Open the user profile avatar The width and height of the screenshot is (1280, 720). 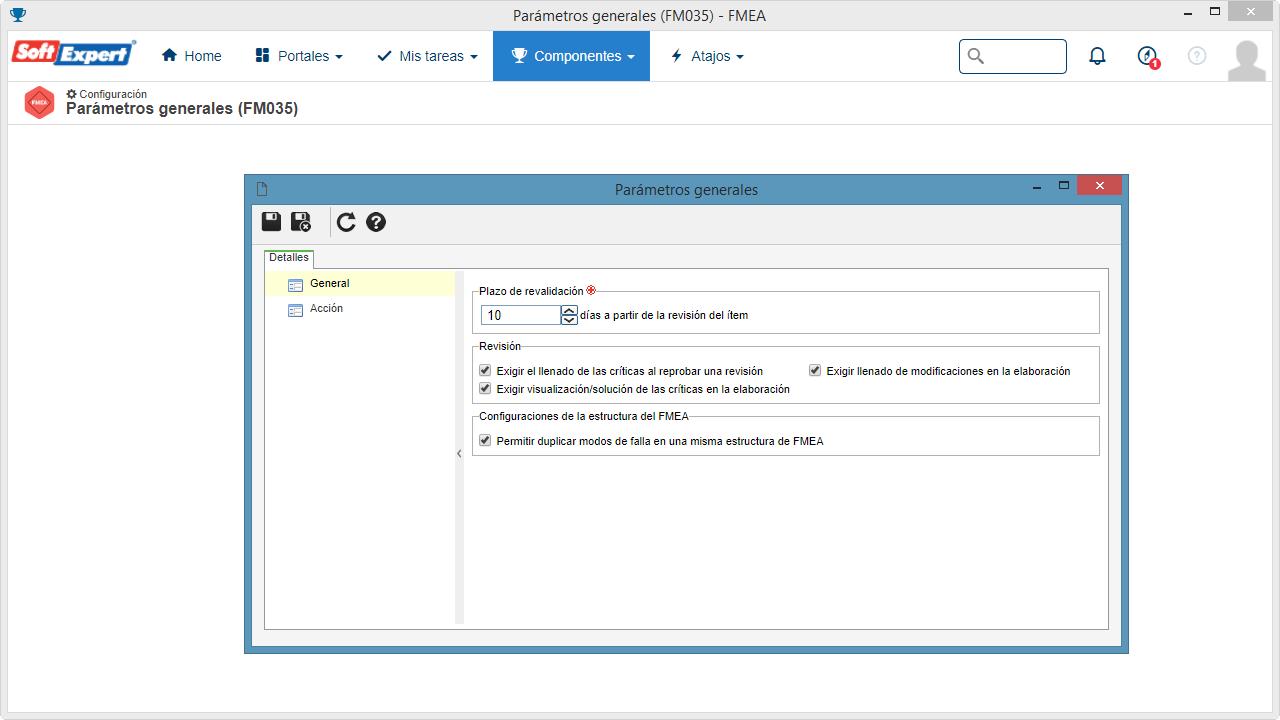coord(1246,60)
